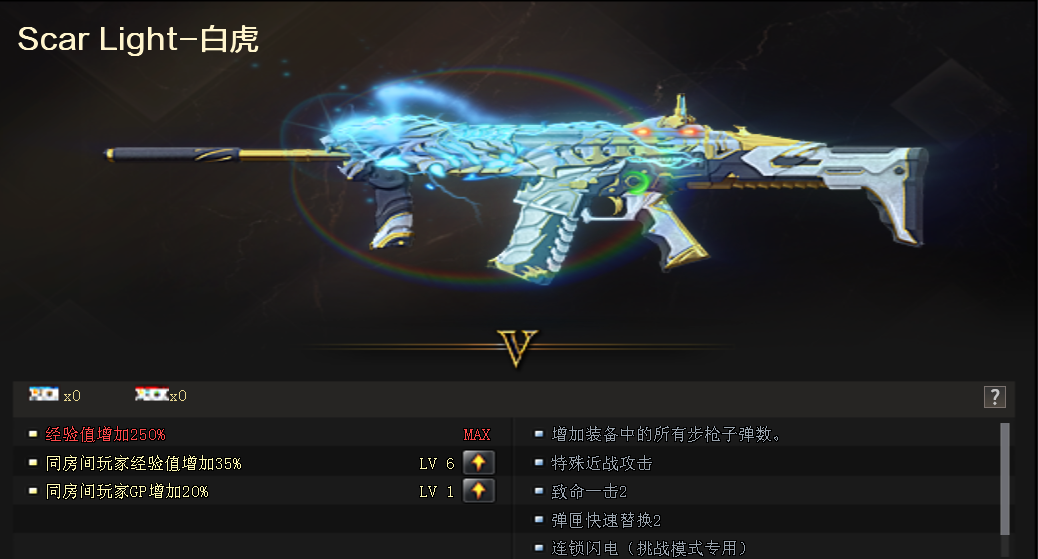This screenshot has width=1038, height=559.
Task: Open the question mark help icon
Action: coord(994,397)
